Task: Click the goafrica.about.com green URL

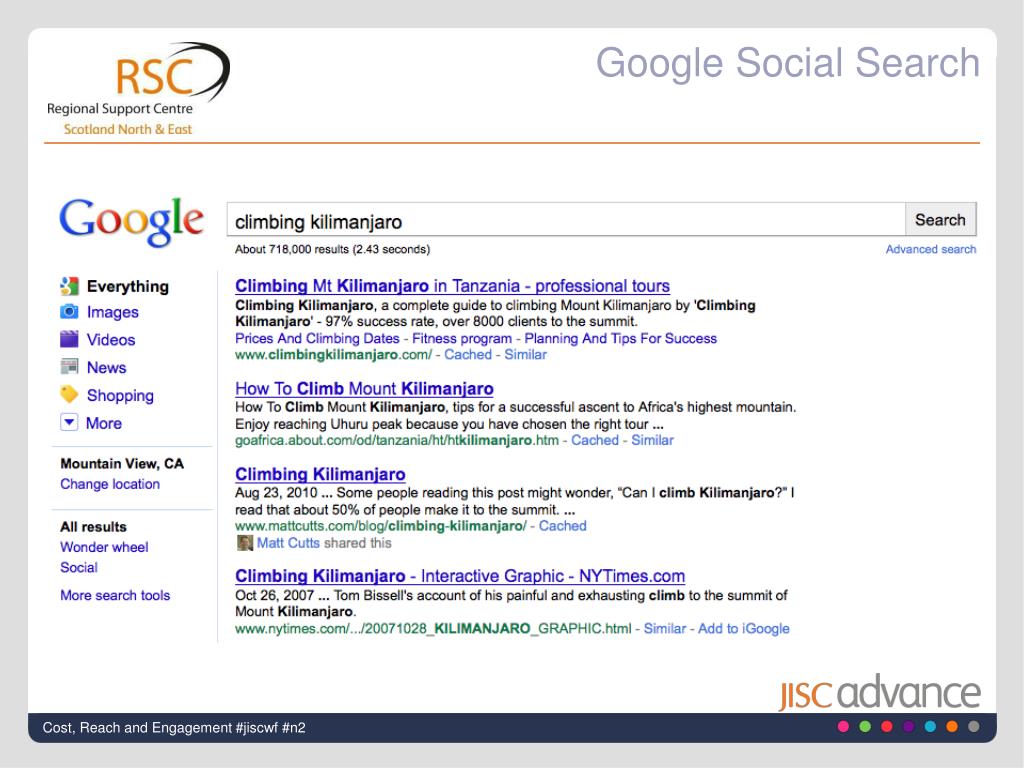Action: [x=396, y=440]
